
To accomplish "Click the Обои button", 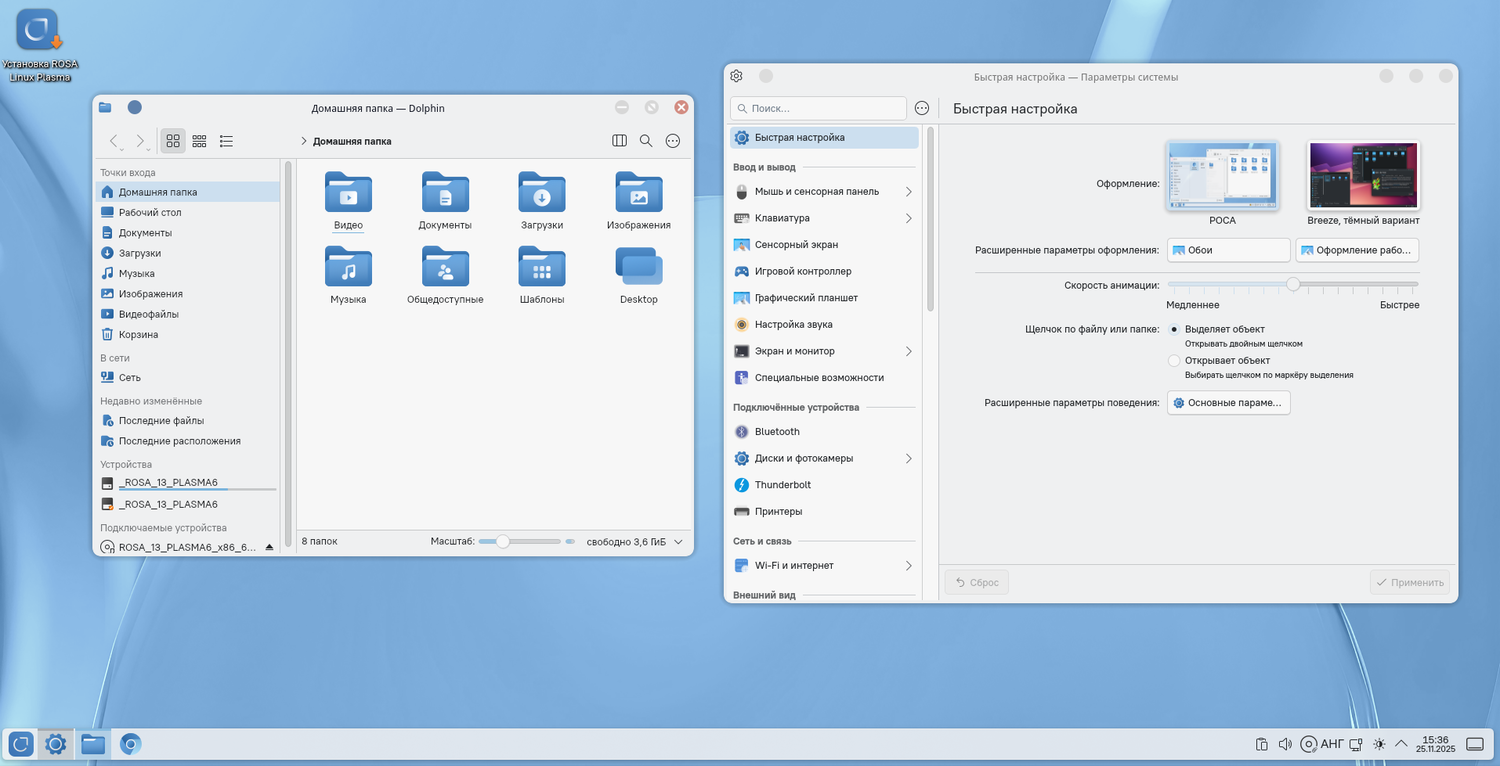I will pyautogui.click(x=1228, y=250).
